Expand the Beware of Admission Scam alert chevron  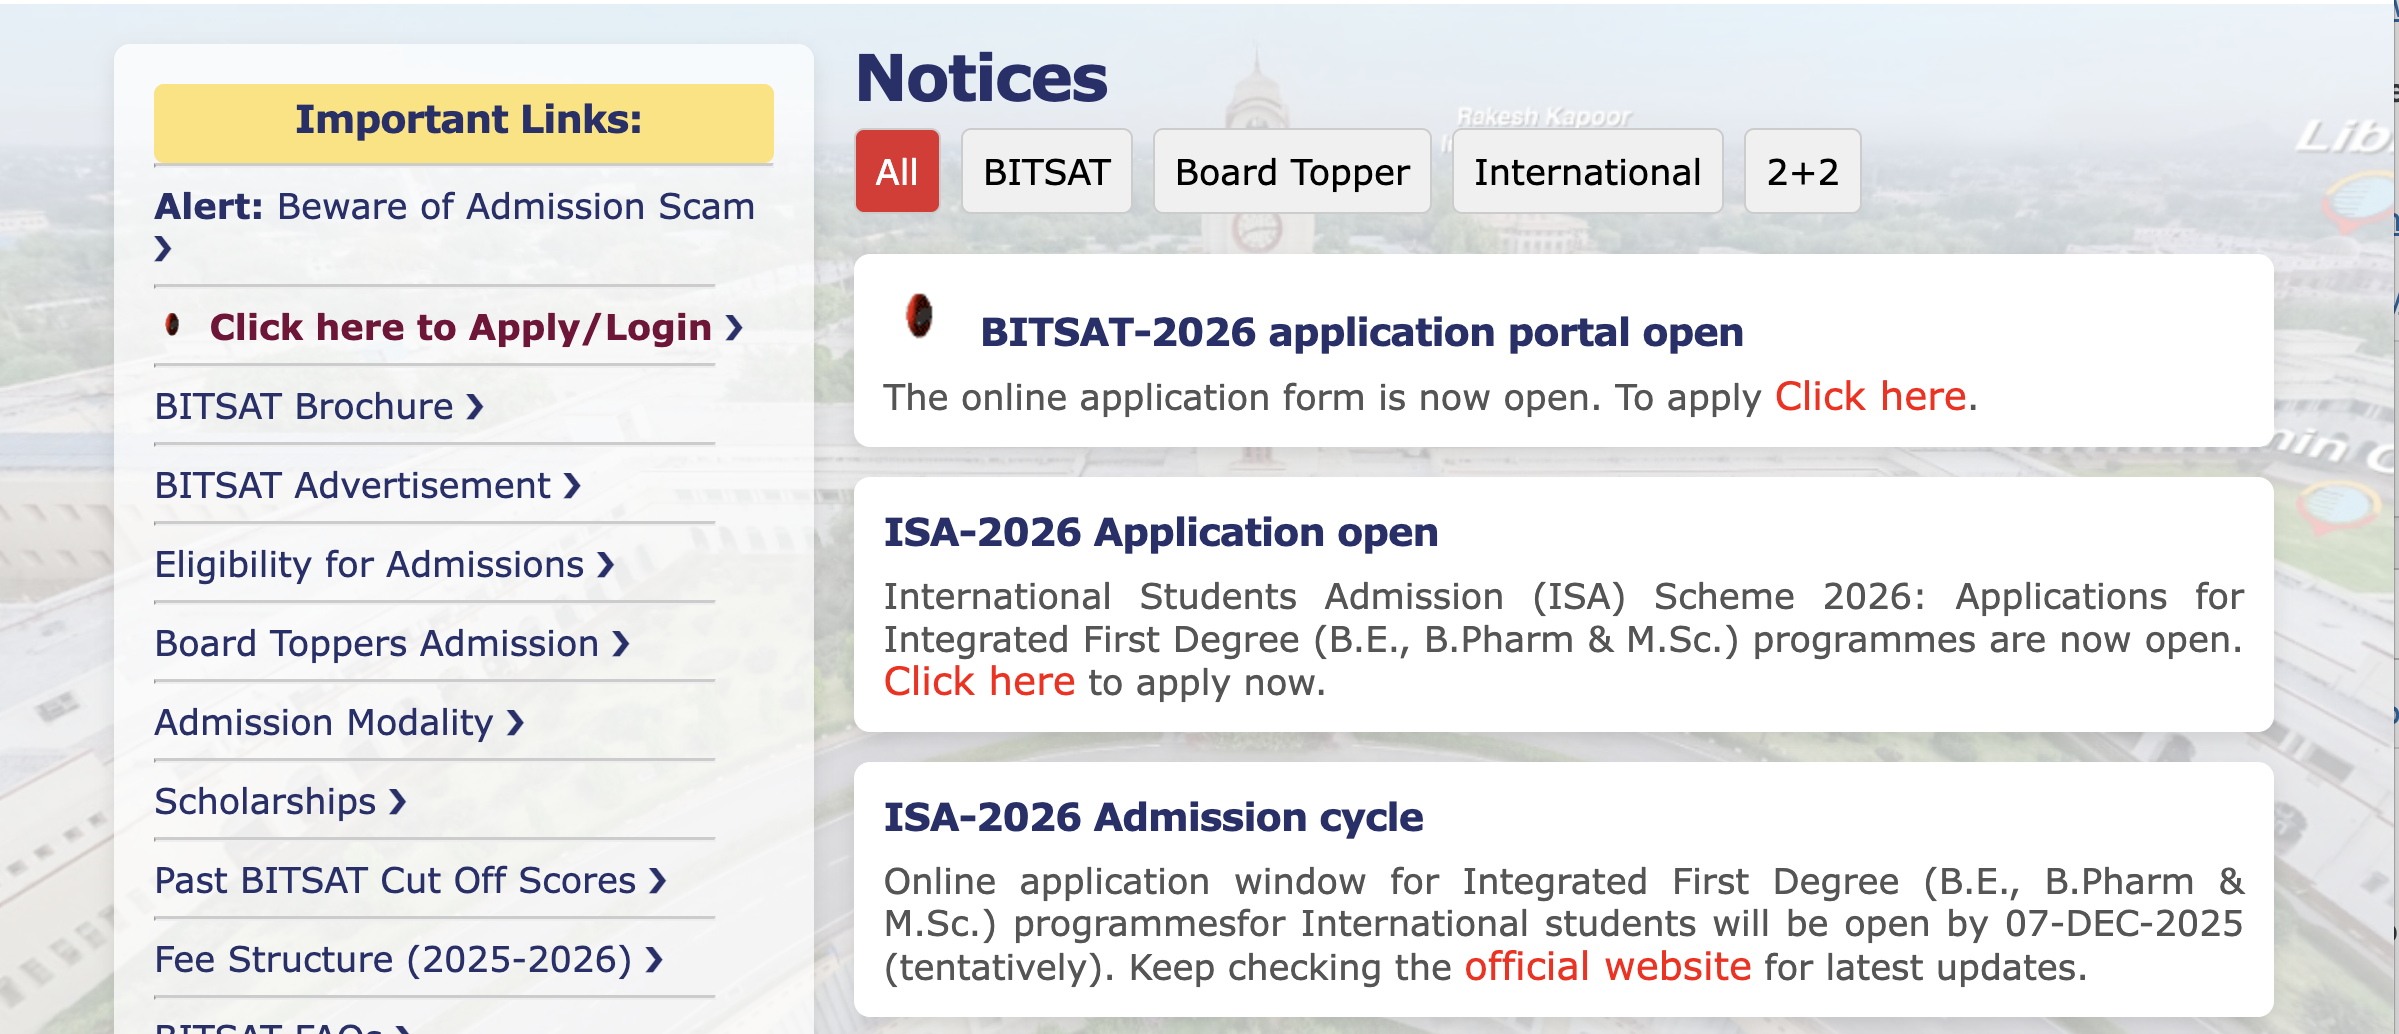pos(163,245)
